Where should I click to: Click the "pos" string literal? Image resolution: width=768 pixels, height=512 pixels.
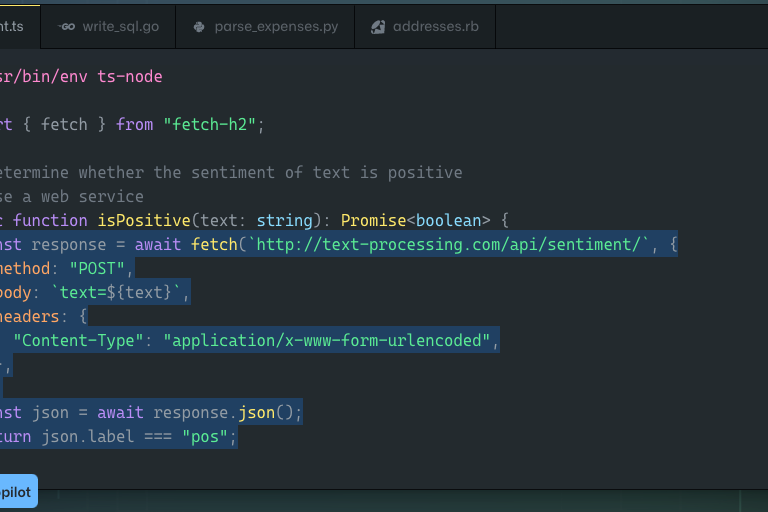(205, 437)
